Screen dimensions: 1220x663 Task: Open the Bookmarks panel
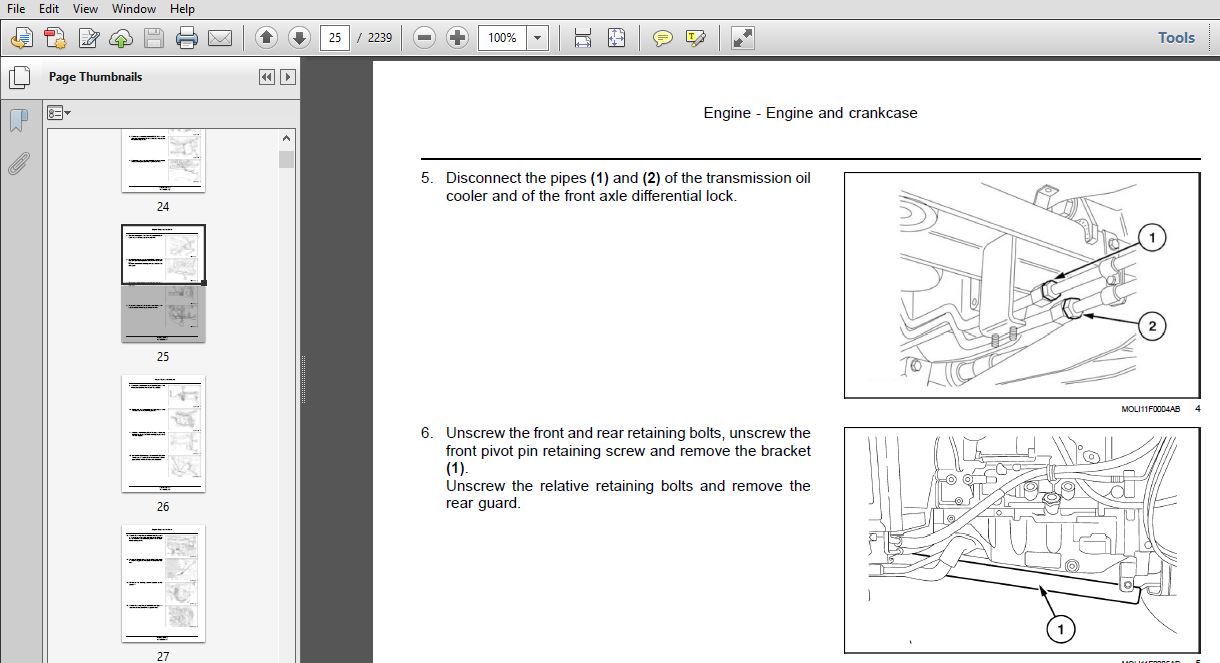19,121
